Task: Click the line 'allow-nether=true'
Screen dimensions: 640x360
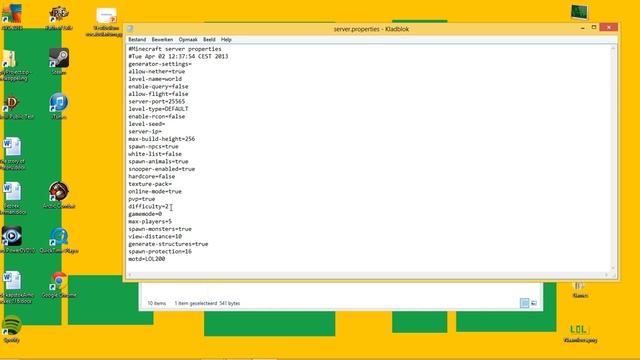Action: tap(156, 71)
